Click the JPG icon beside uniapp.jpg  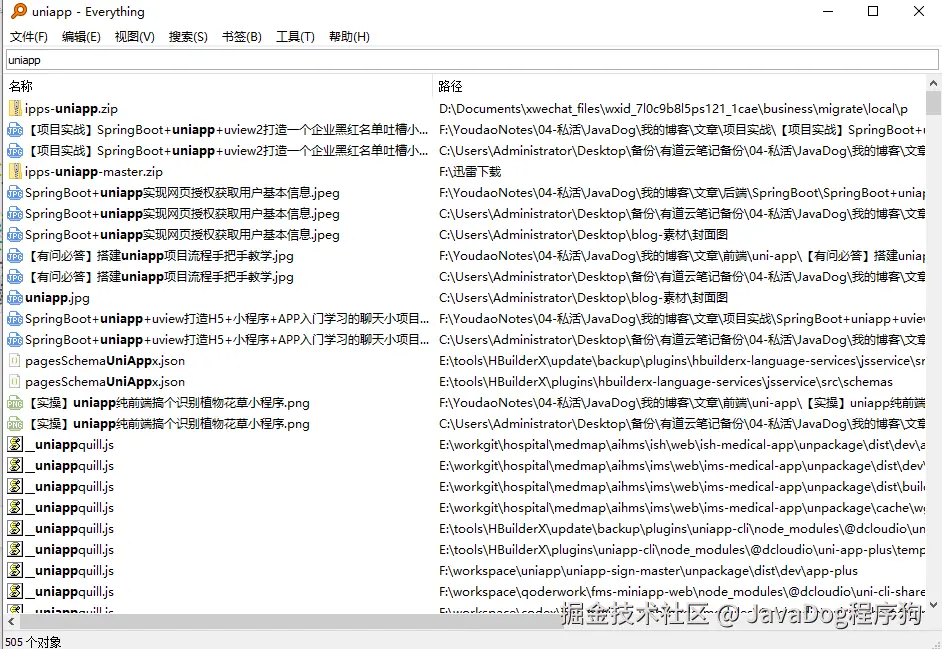click(x=15, y=298)
